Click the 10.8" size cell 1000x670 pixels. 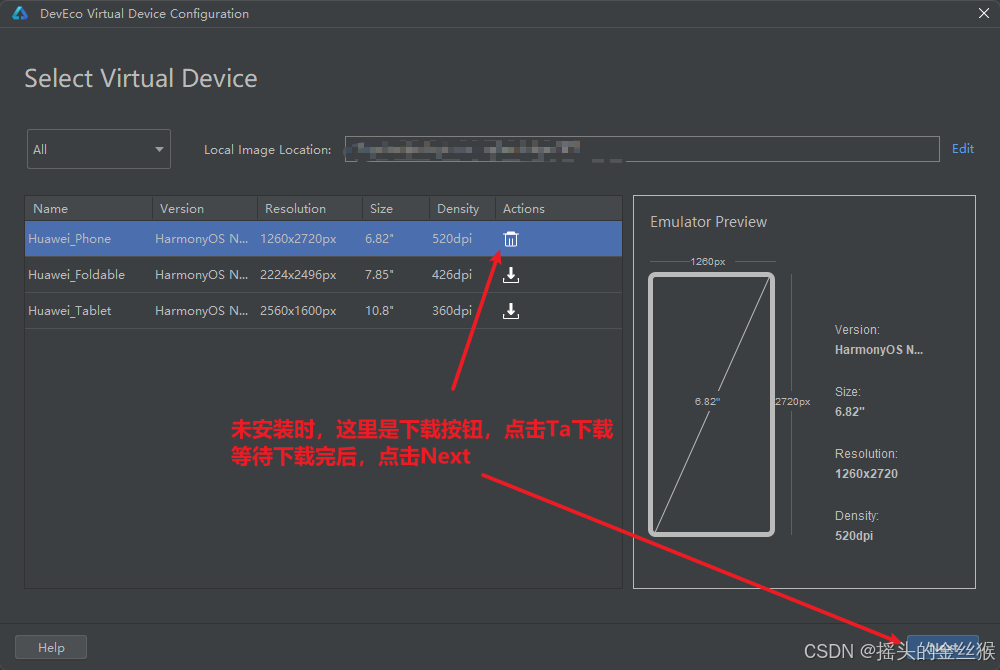[379, 311]
